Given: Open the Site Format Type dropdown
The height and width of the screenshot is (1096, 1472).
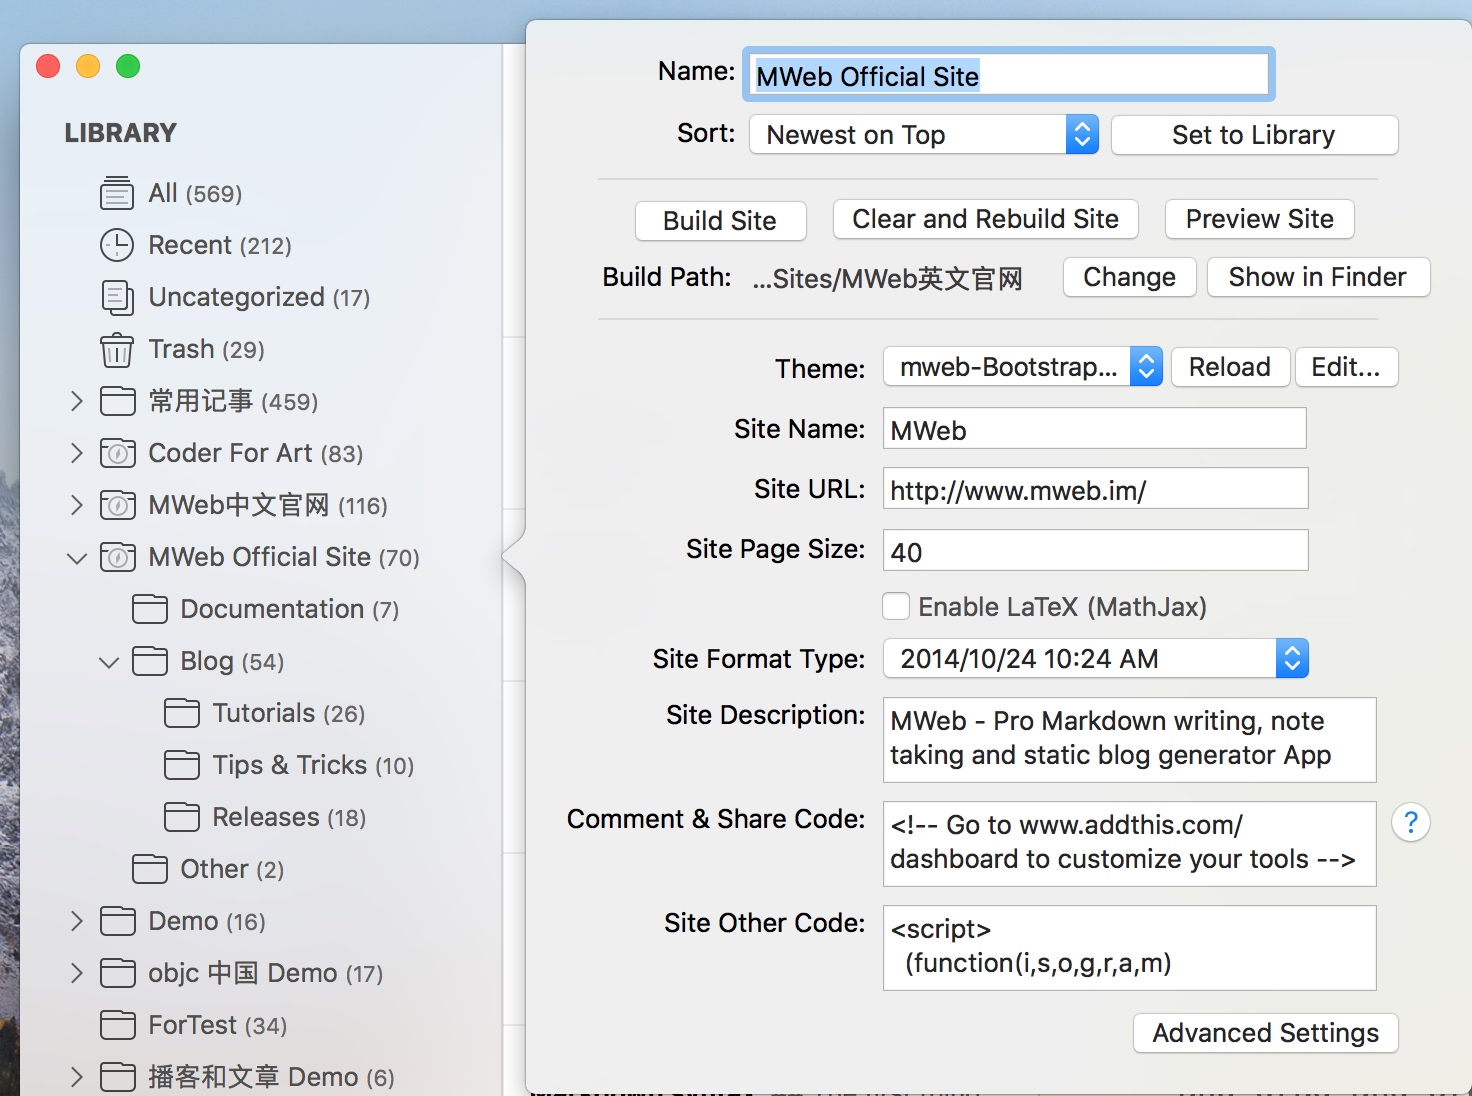Looking at the screenshot, I should coord(1095,659).
